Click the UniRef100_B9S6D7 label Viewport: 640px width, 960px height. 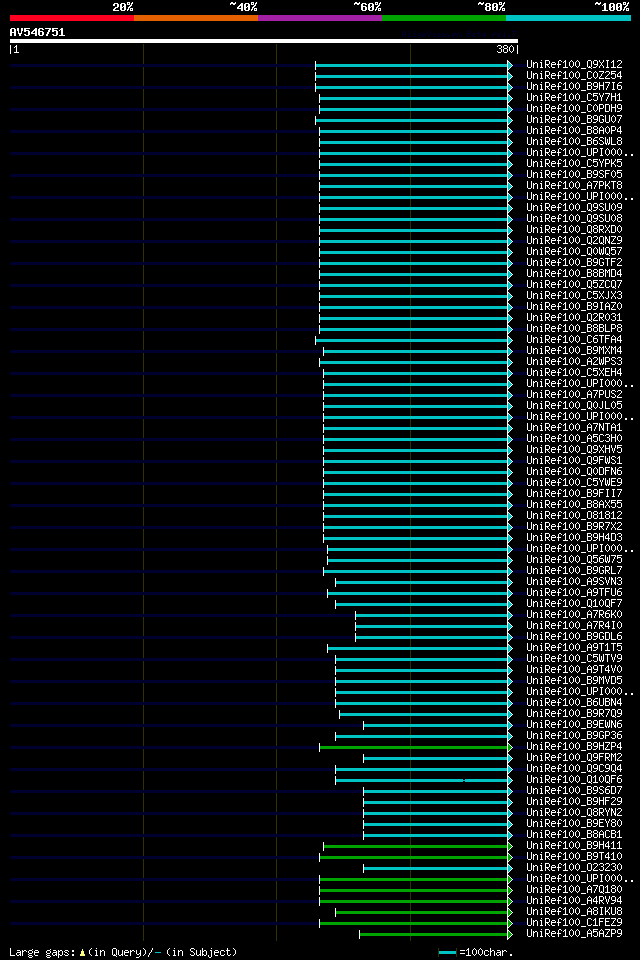coord(574,792)
